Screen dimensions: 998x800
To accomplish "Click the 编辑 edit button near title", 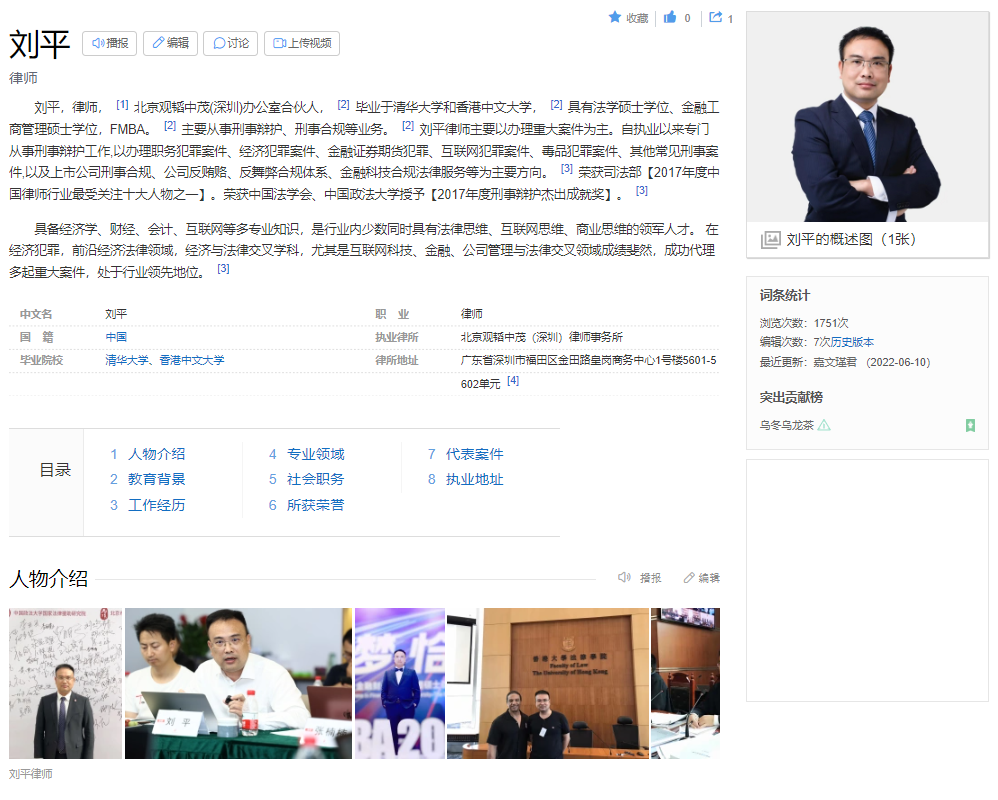I will tap(170, 43).
